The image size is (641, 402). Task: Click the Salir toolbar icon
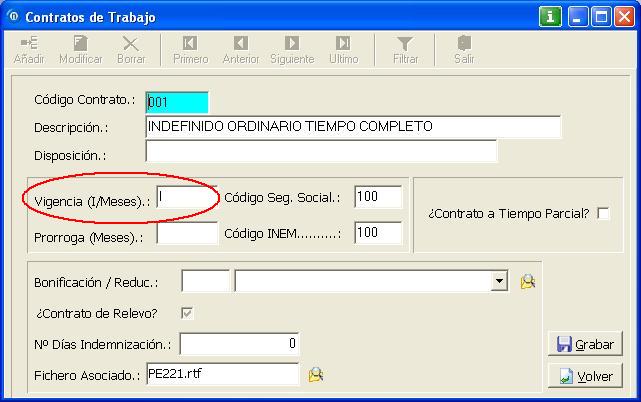464,50
